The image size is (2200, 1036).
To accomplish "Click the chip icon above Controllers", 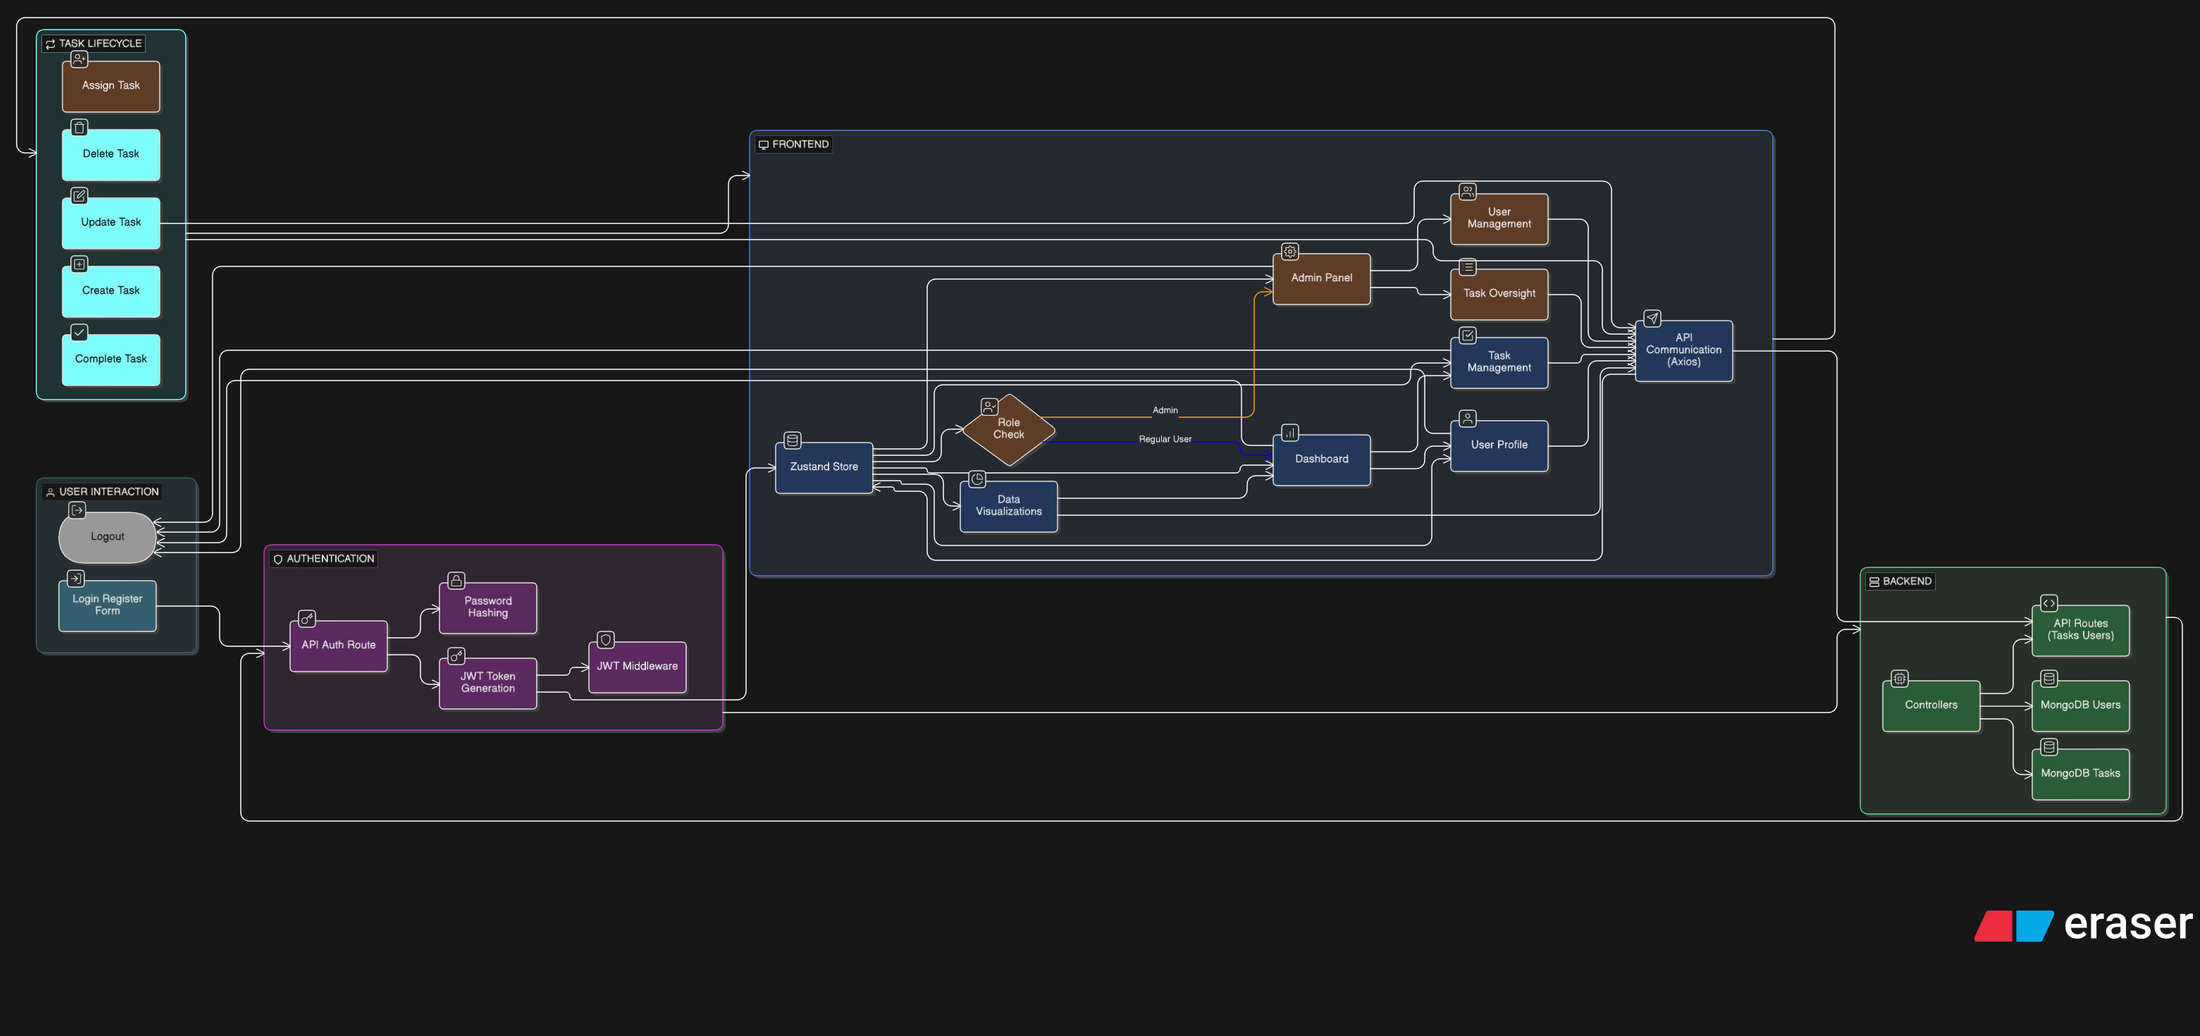I will pos(1899,678).
